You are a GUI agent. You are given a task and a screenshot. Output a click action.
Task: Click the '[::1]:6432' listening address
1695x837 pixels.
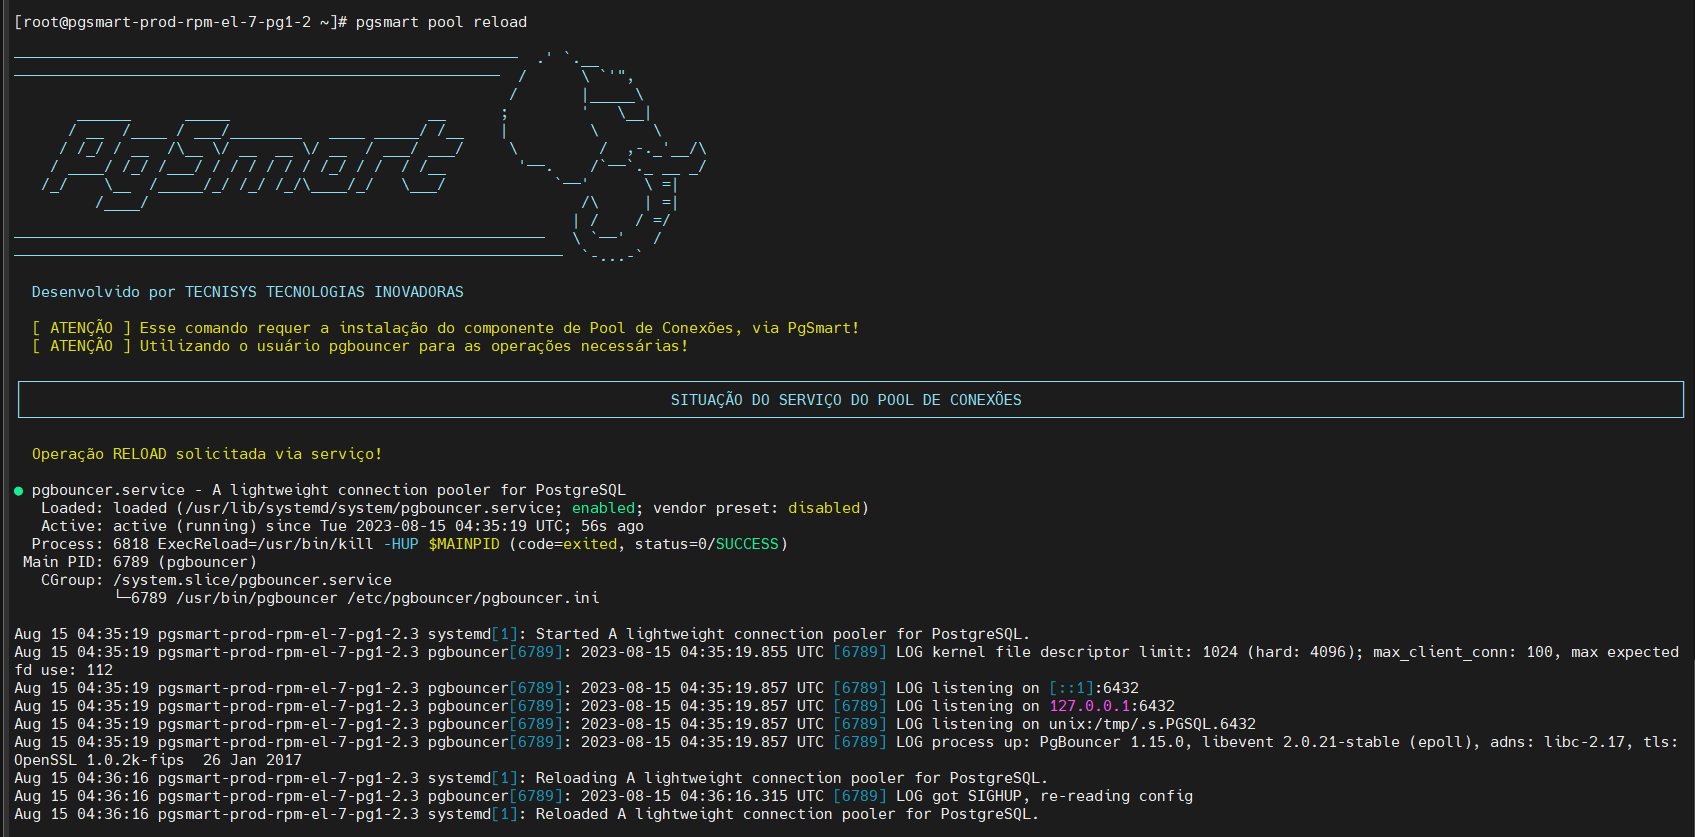pyautogui.click(x=1094, y=688)
